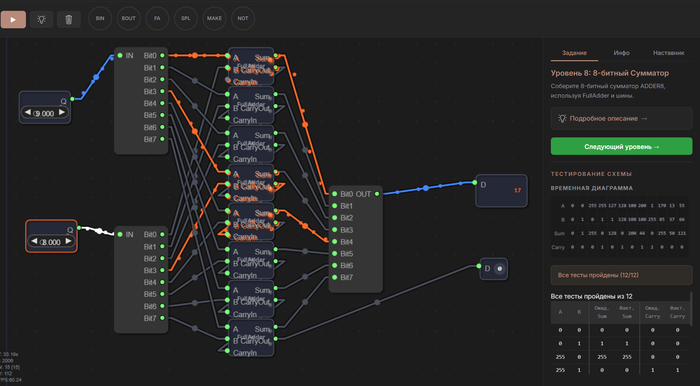Click the Q output pin of 9.000 input
This screenshot has height=386, width=700.
point(72,99)
